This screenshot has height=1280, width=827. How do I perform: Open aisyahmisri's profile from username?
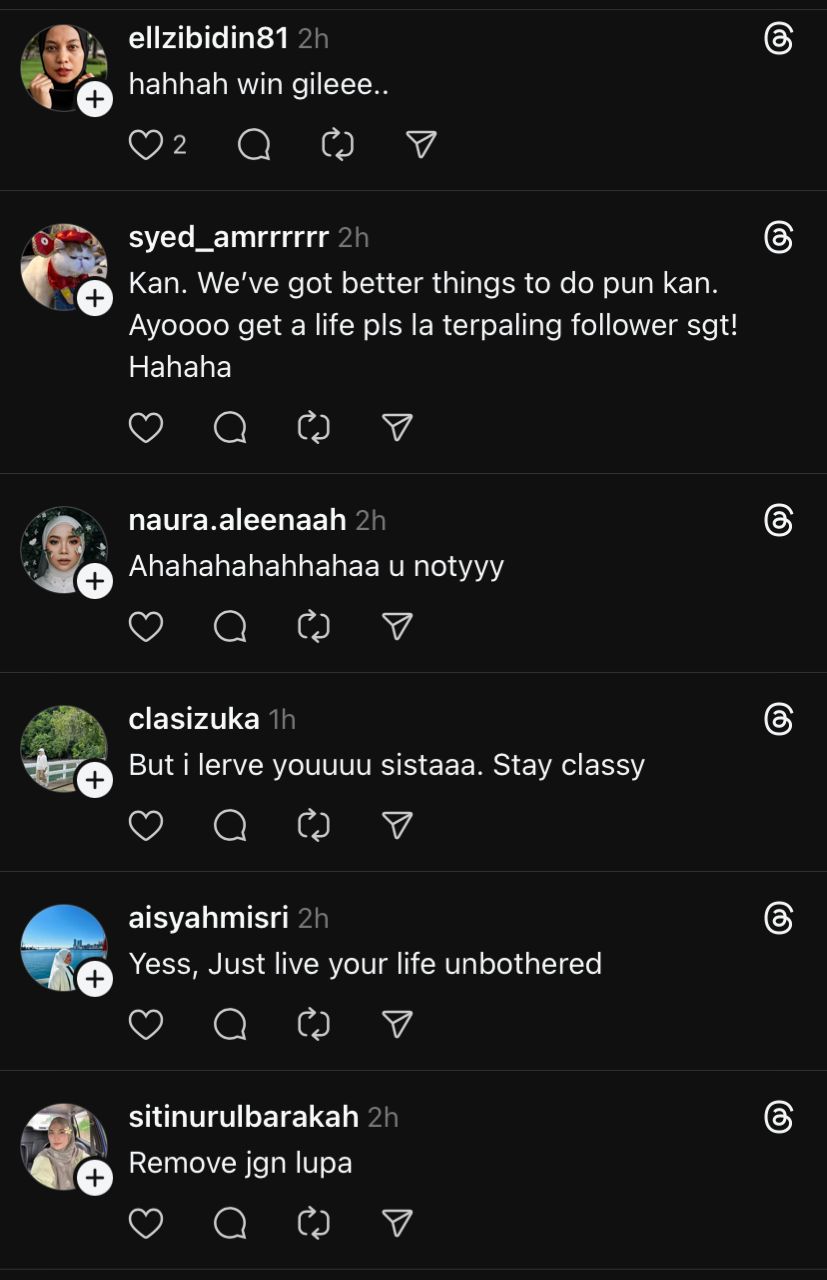point(209,918)
